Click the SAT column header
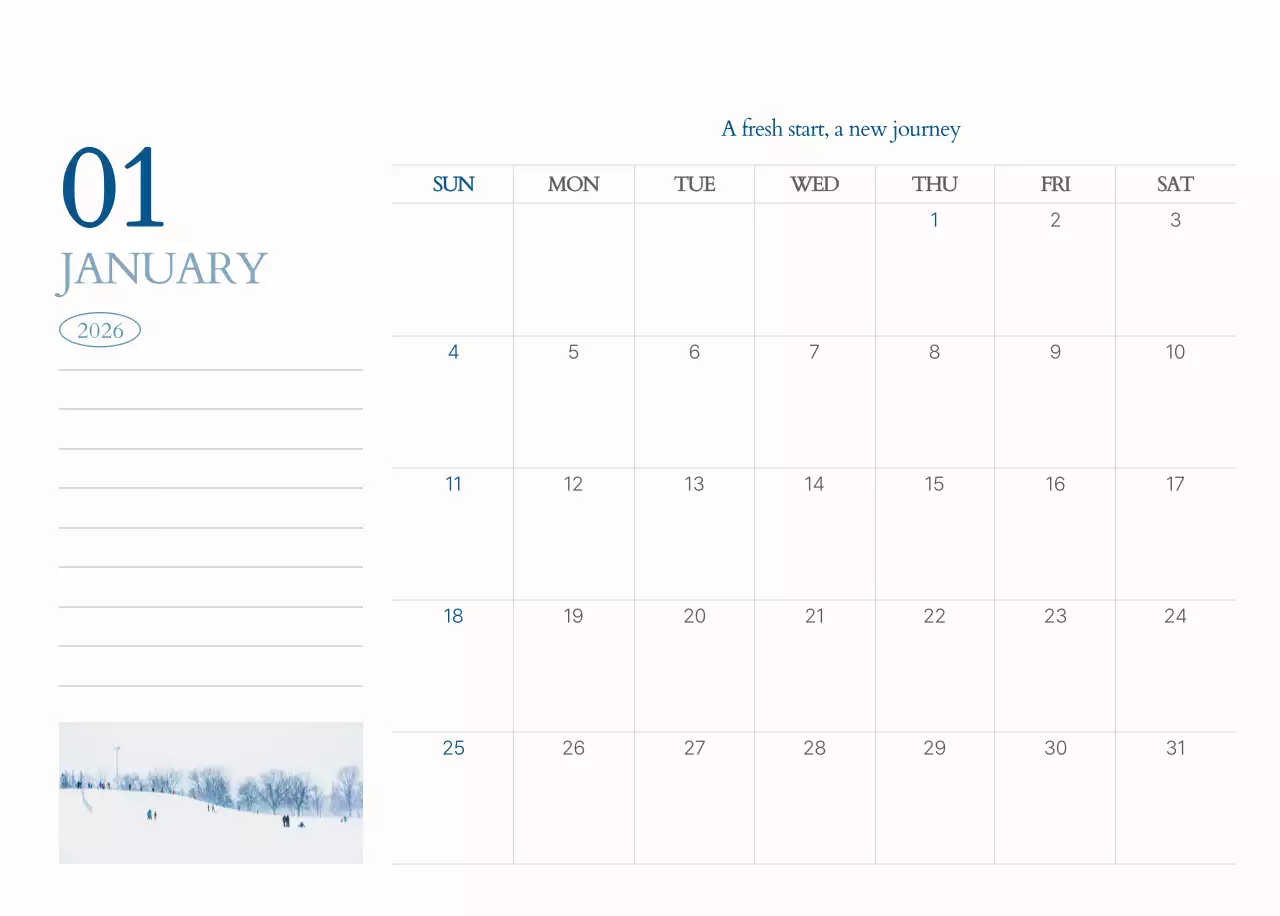 pos(1175,184)
